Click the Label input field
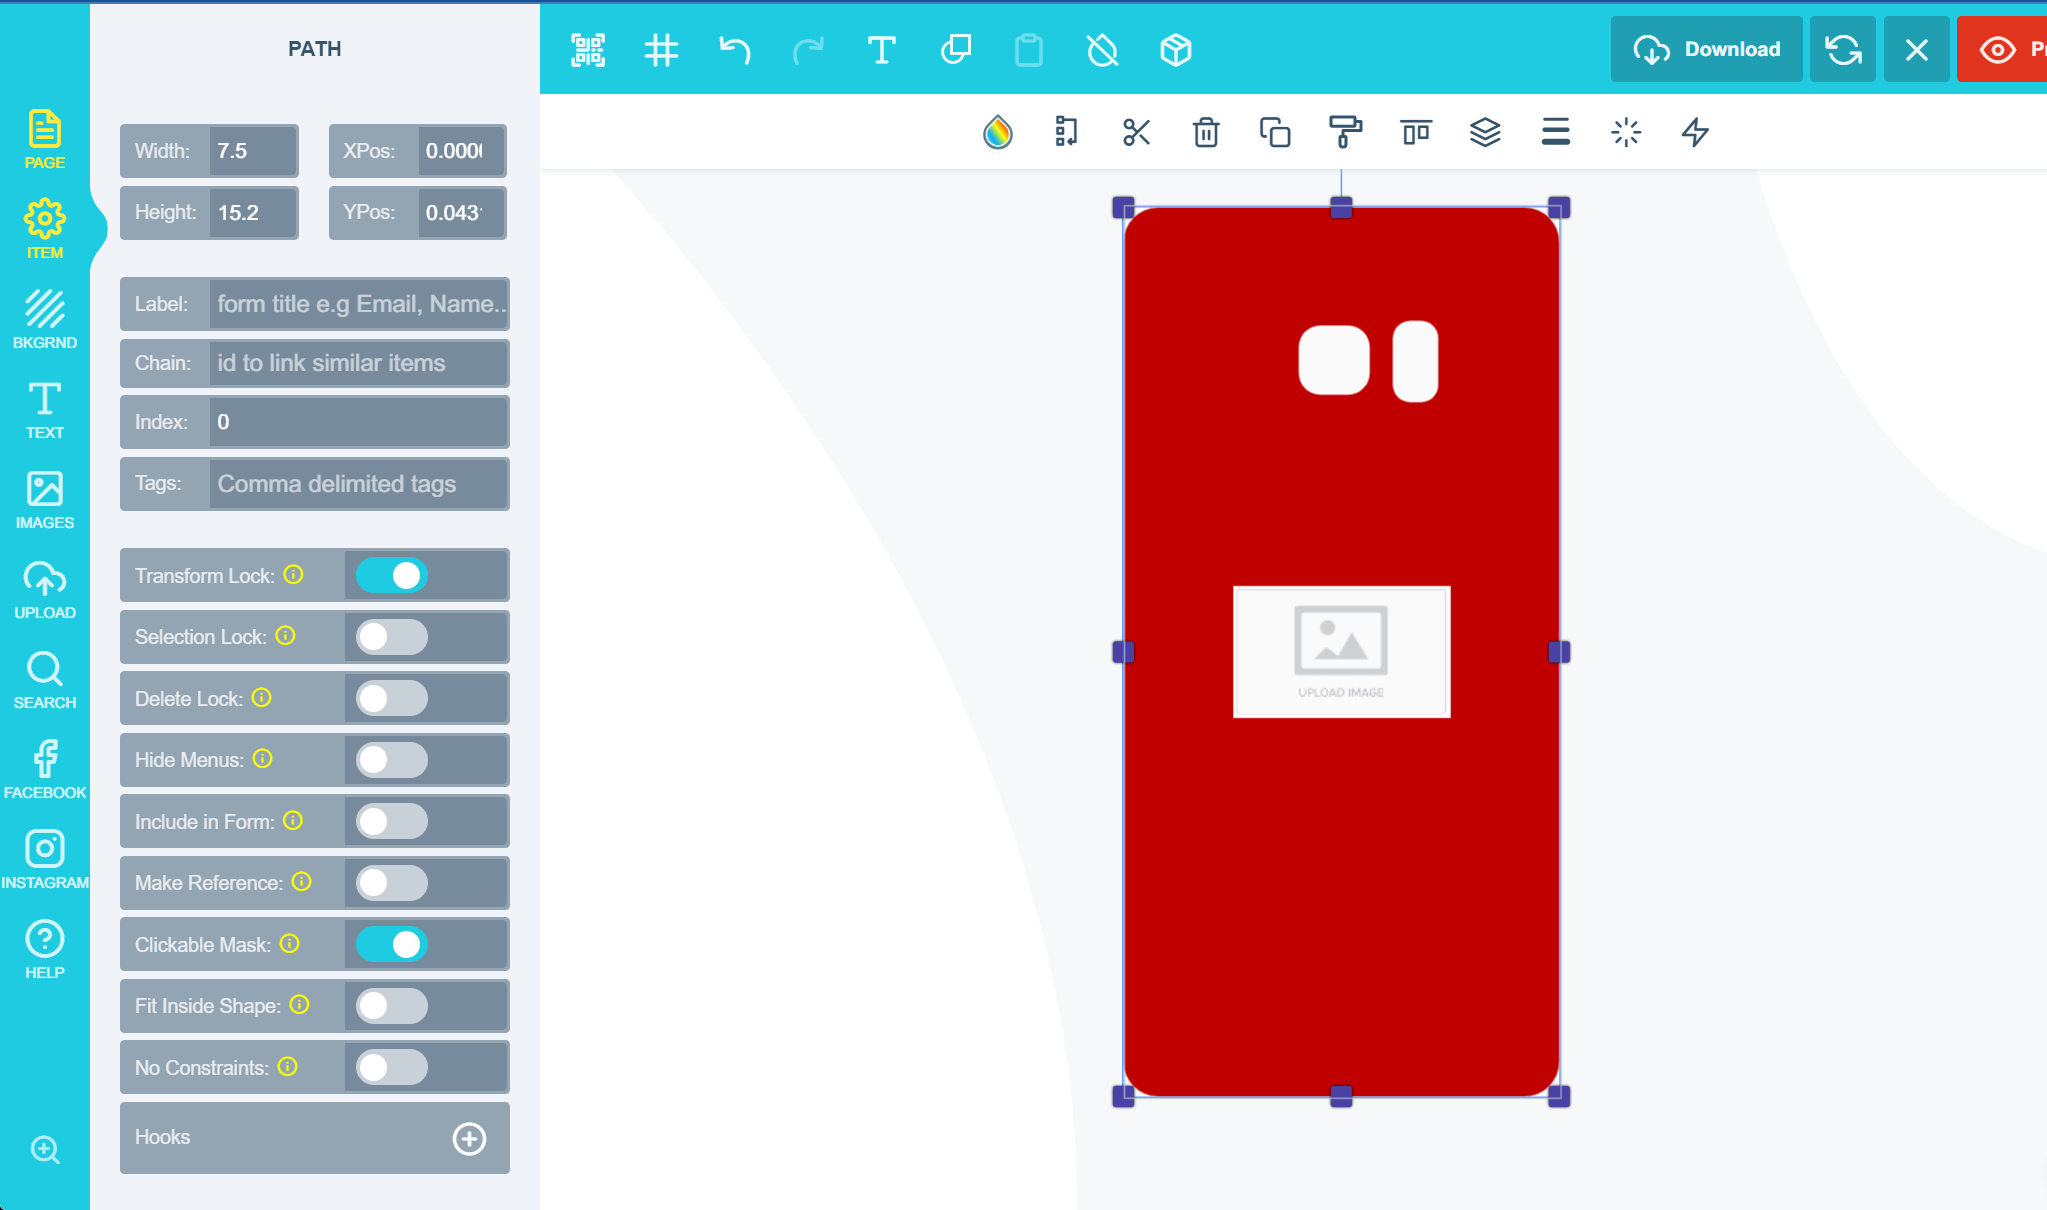The height and width of the screenshot is (1210, 2047). [359, 304]
